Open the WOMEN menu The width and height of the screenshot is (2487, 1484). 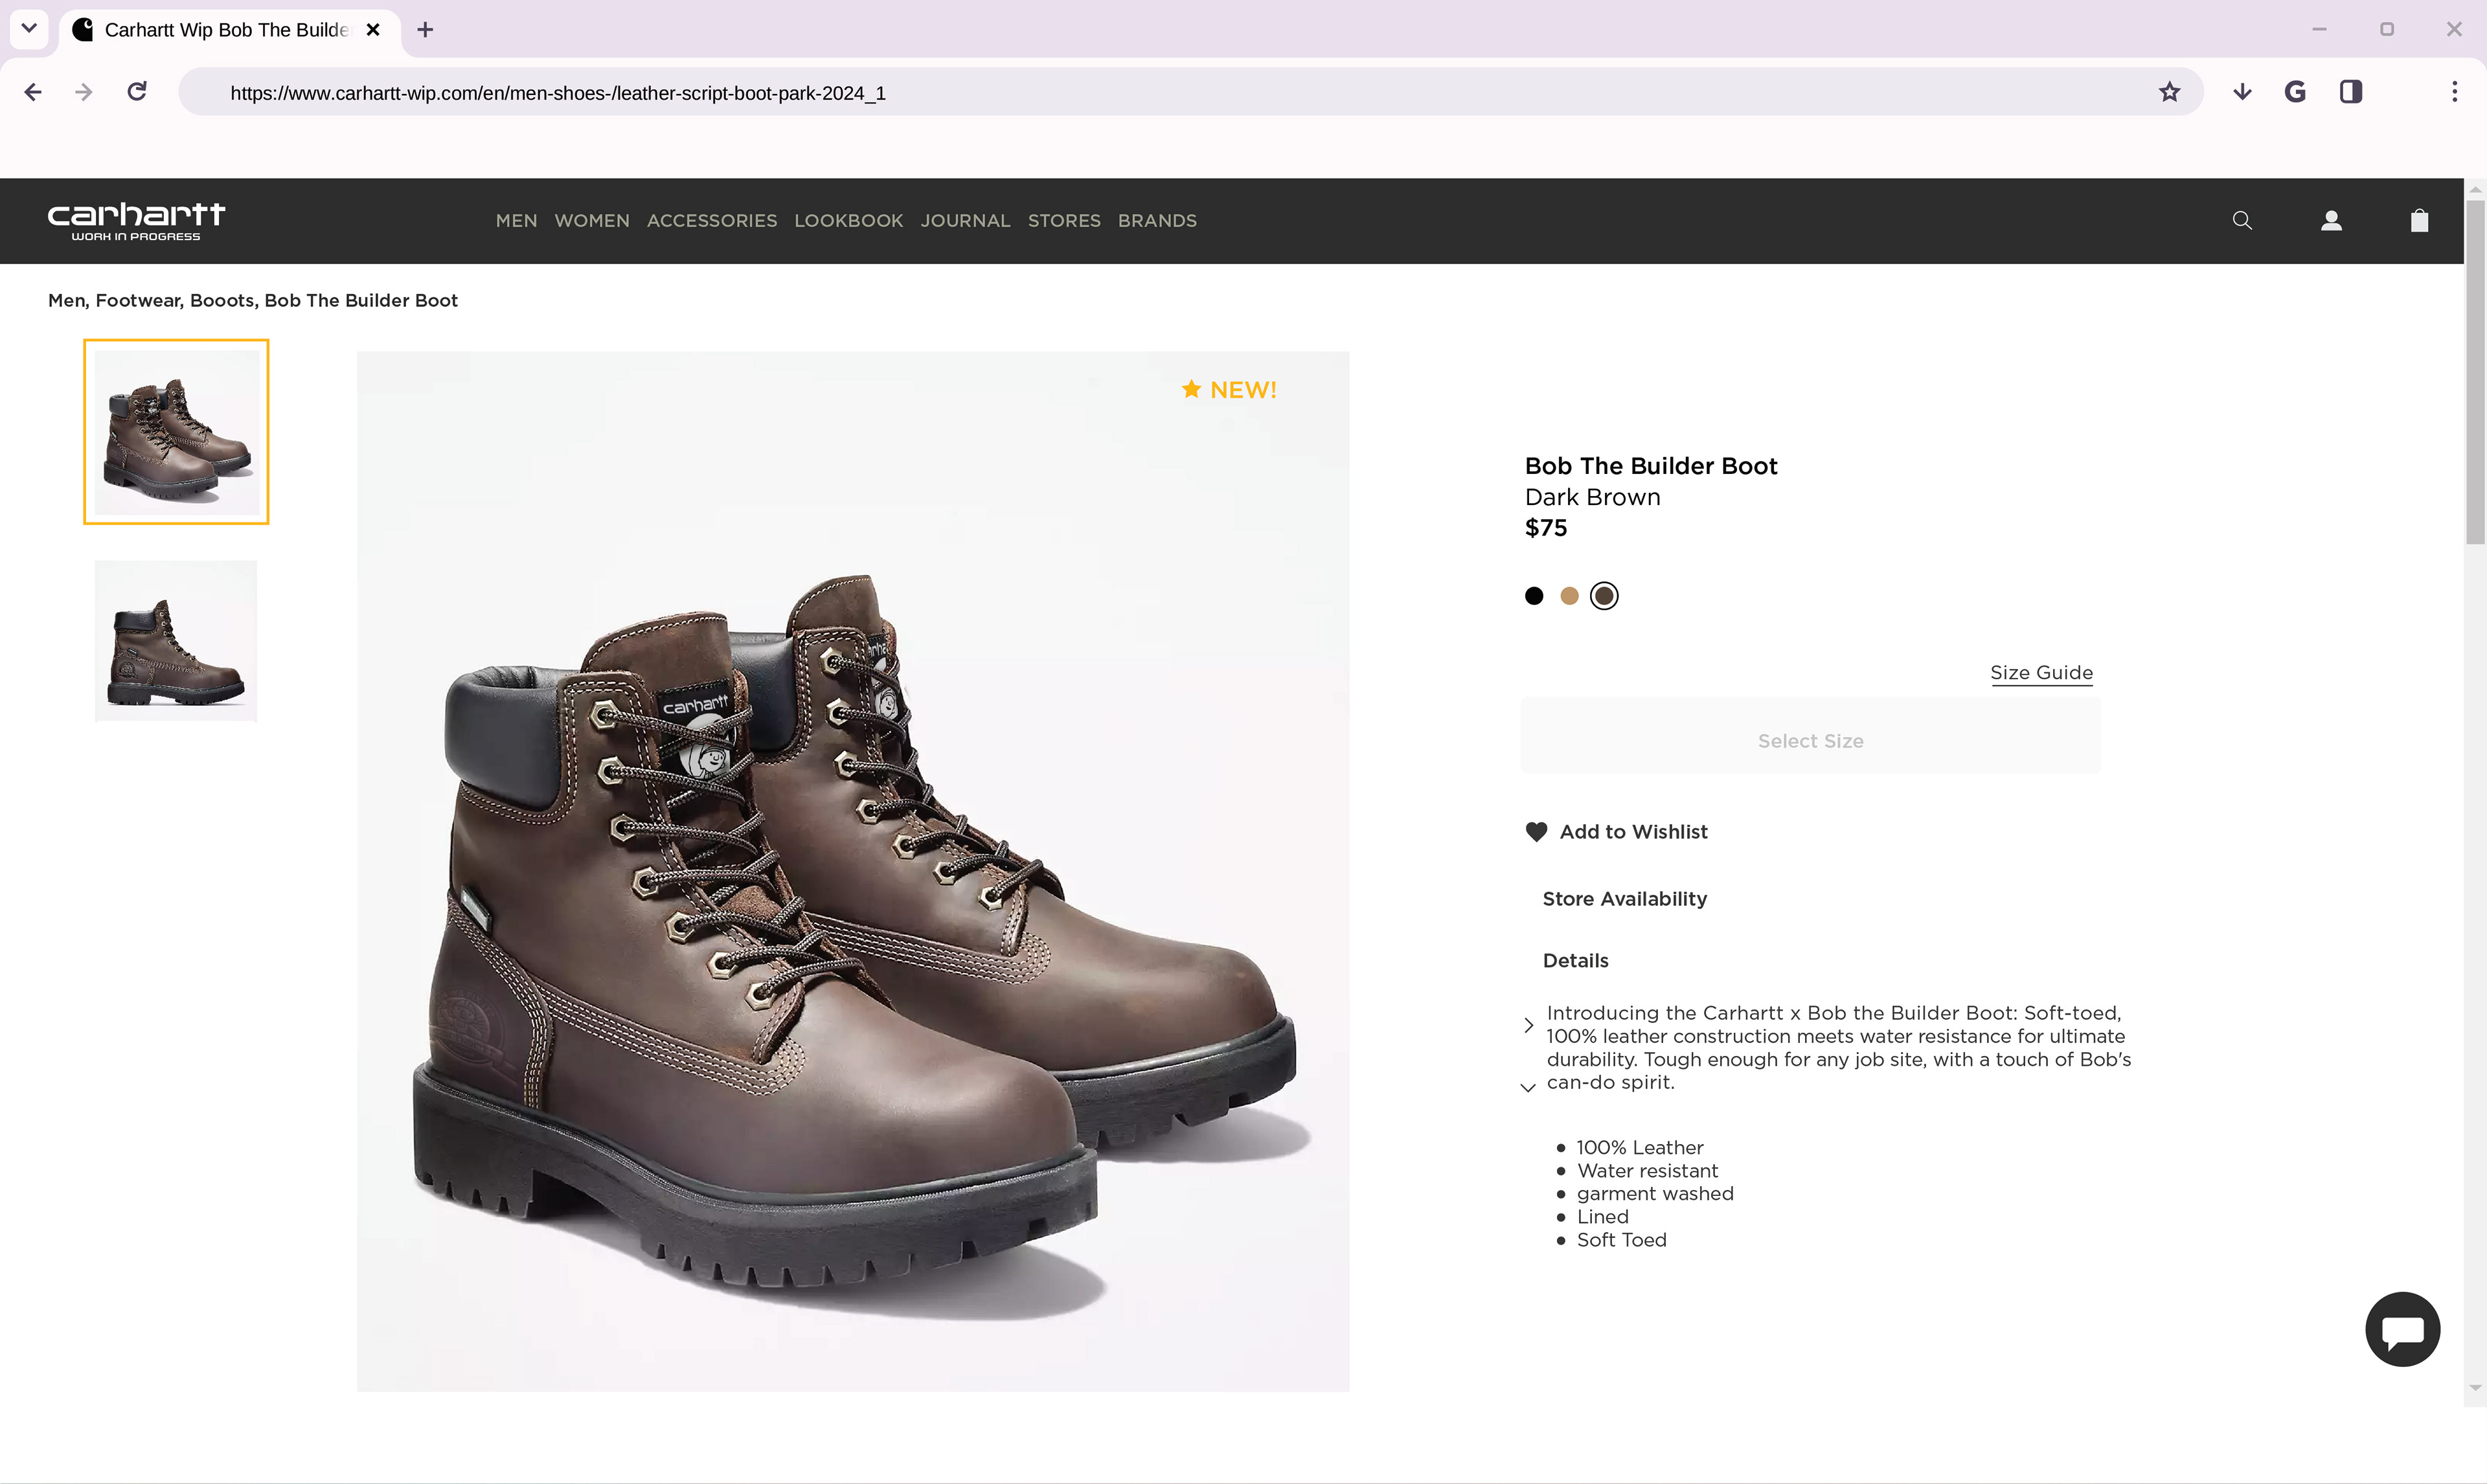[592, 221]
